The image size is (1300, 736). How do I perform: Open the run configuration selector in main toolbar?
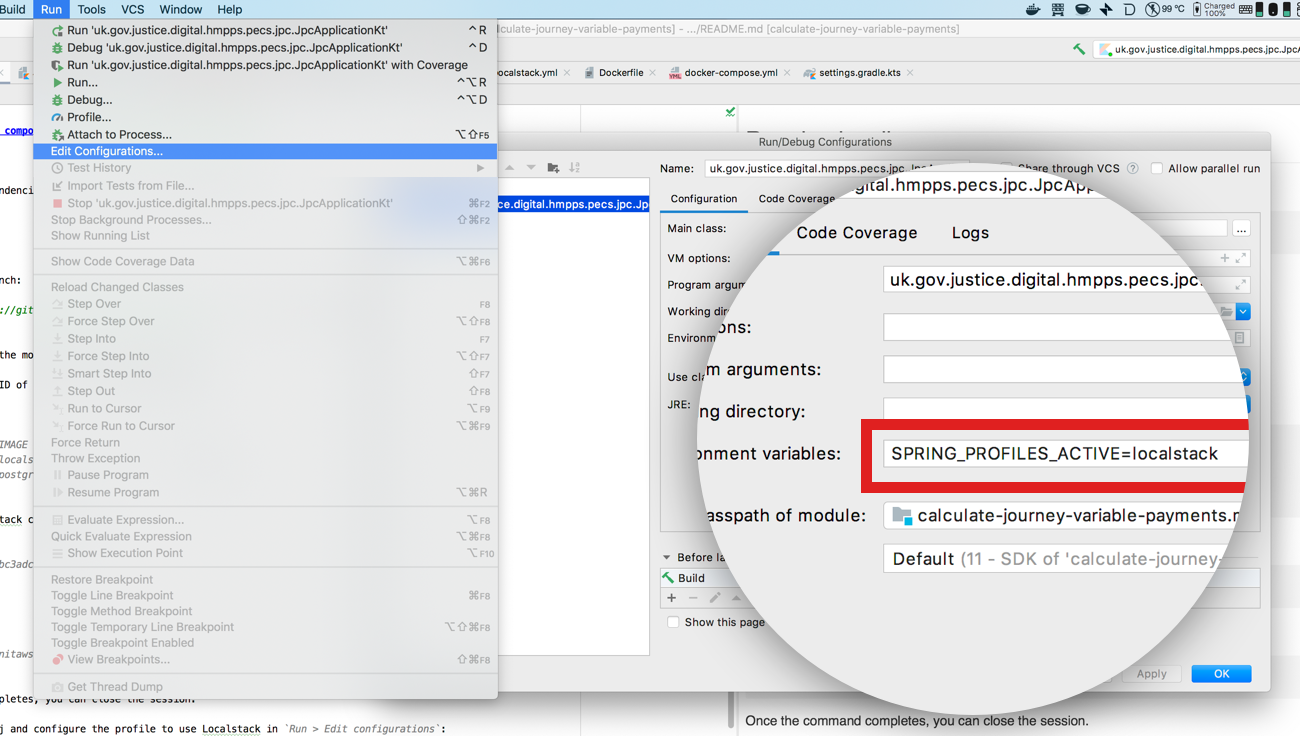(1196, 48)
